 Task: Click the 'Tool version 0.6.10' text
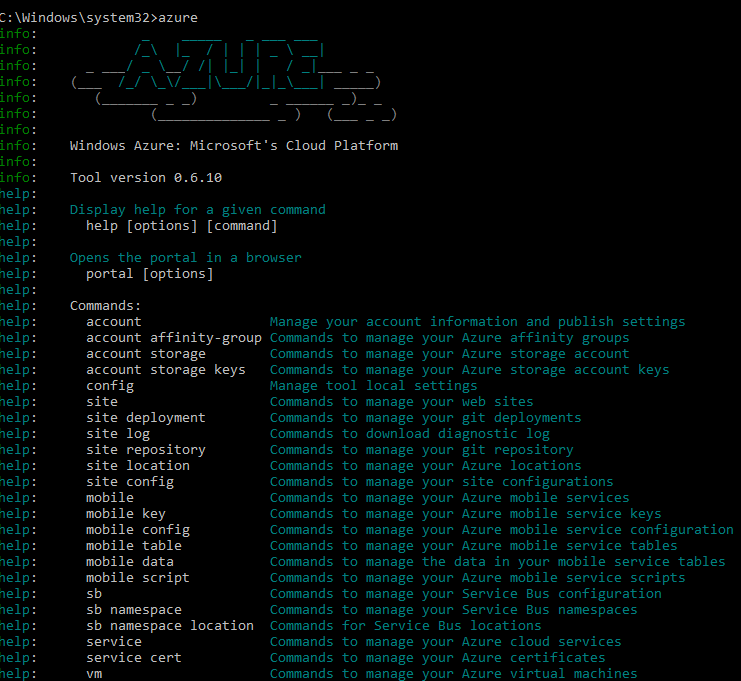[x=146, y=178]
